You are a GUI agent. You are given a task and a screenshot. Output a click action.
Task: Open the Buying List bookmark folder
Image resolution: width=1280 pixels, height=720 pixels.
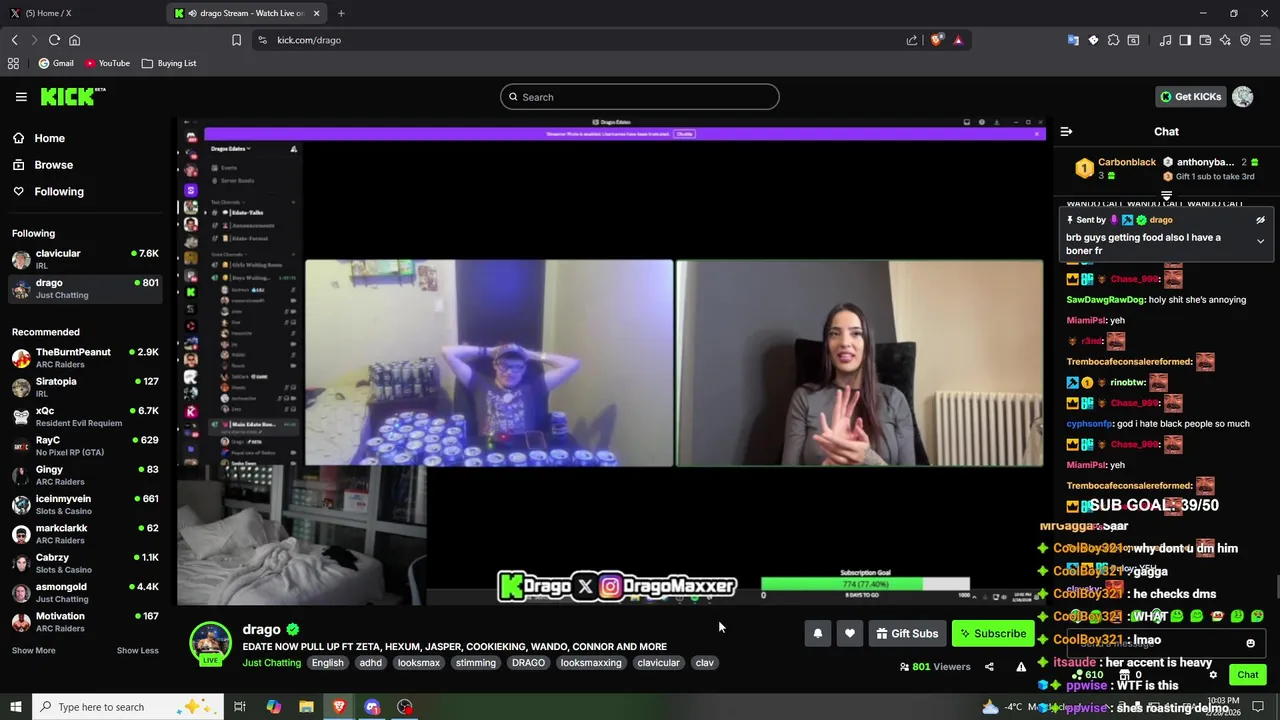pos(169,63)
